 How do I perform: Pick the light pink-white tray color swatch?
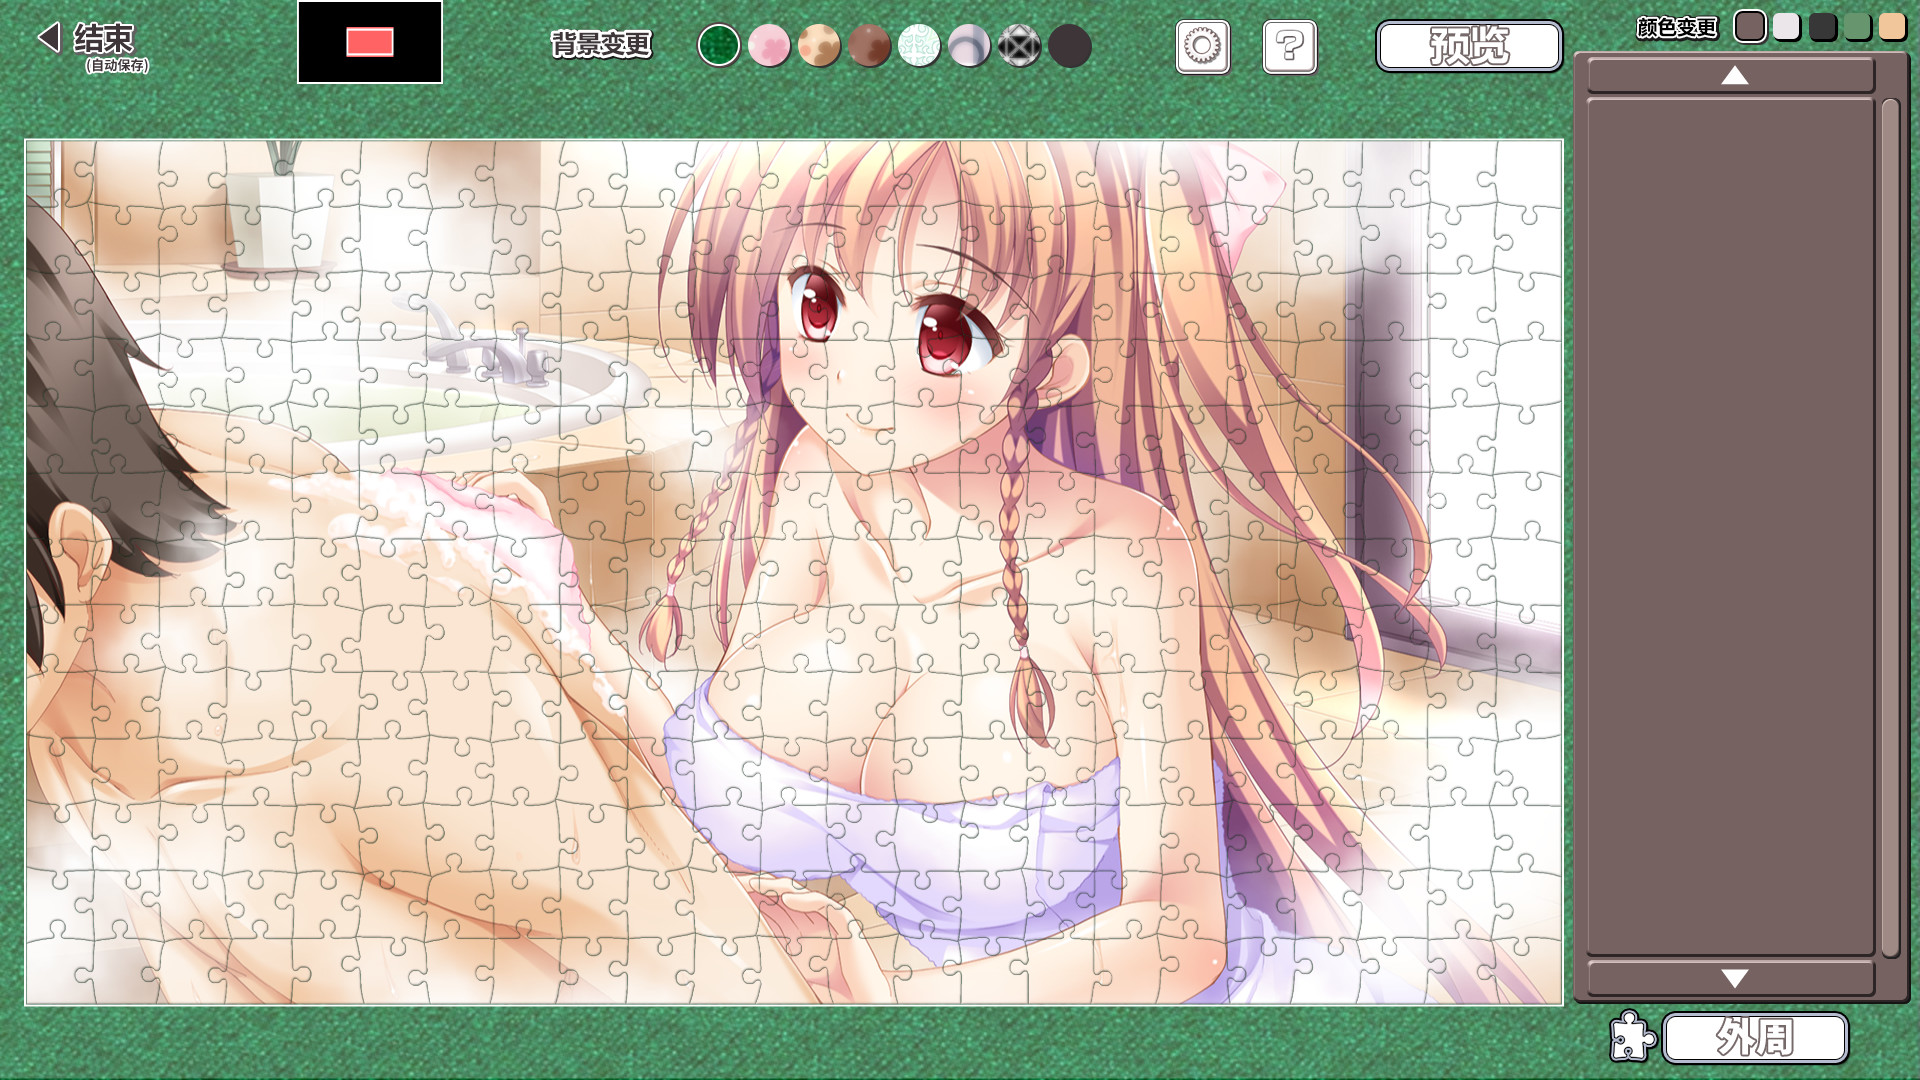pyautogui.click(x=1786, y=26)
